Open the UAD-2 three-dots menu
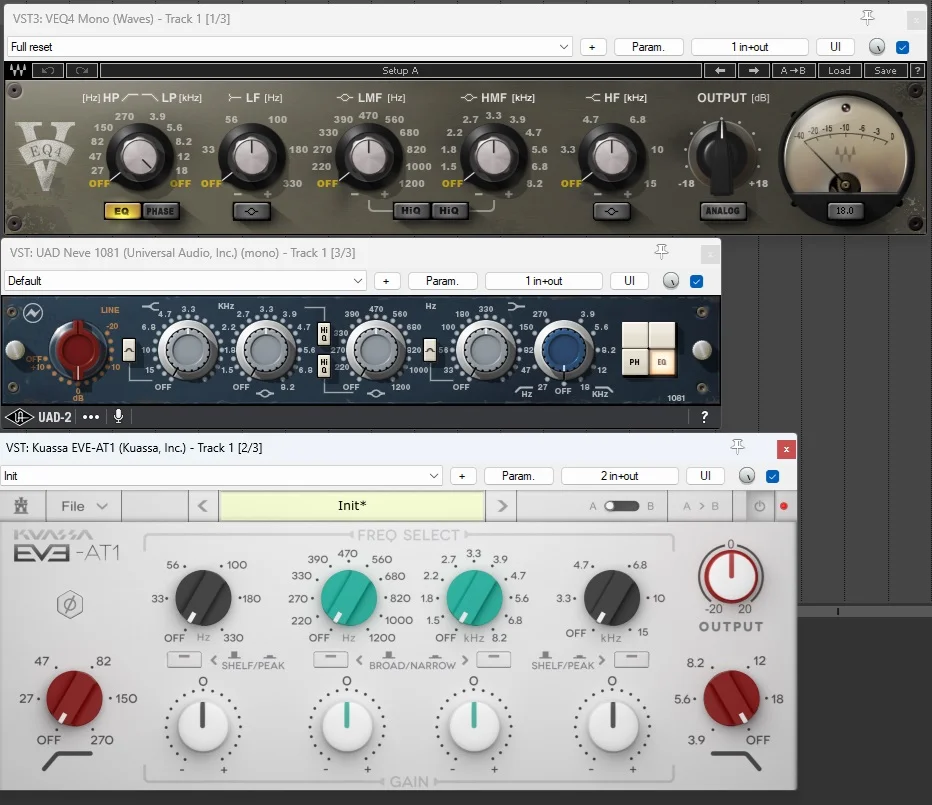 point(91,417)
